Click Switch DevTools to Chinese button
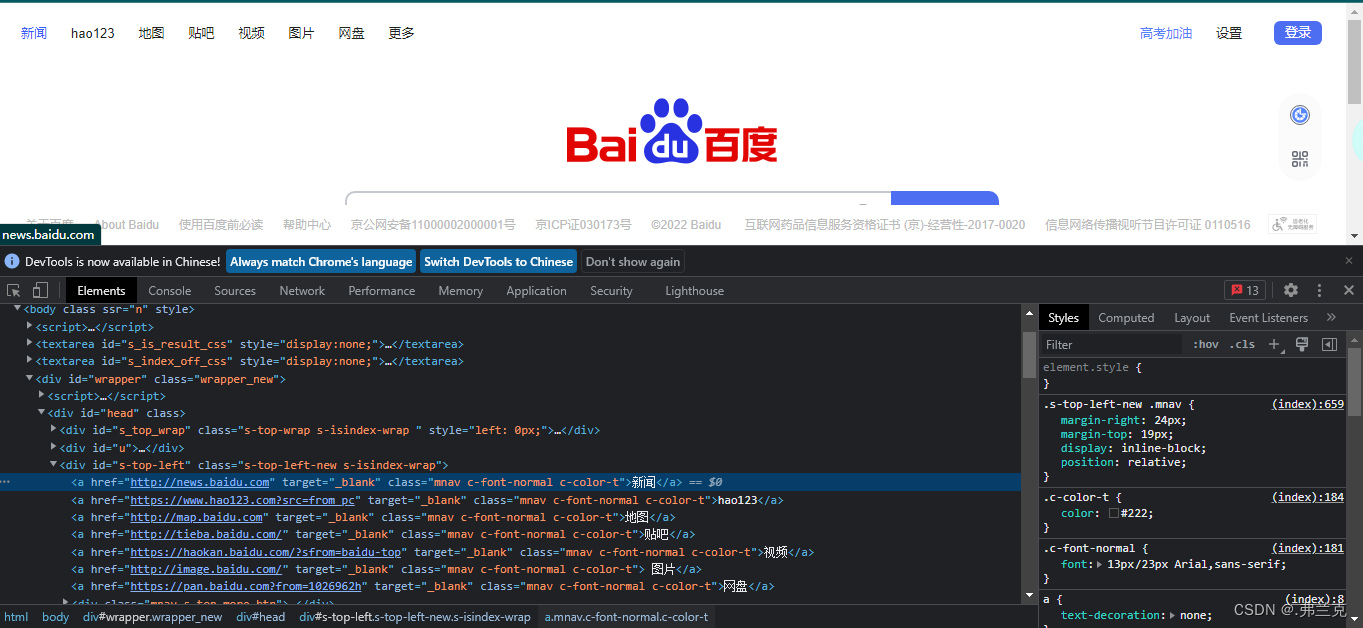 tap(498, 261)
